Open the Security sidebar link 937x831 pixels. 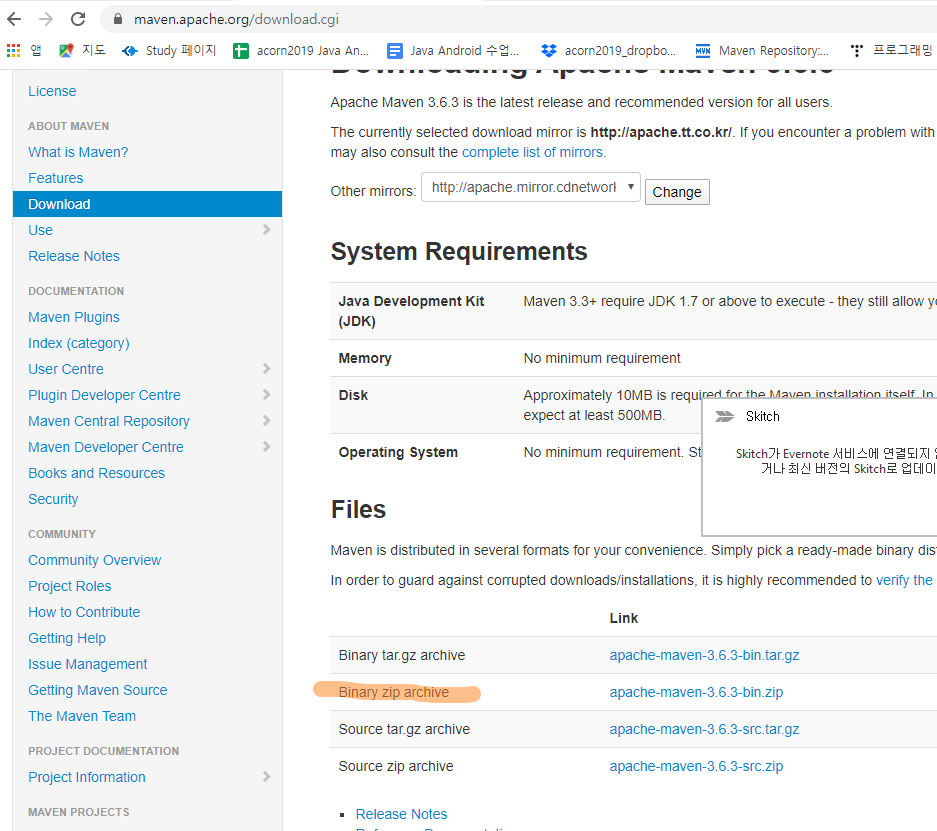tap(53, 499)
